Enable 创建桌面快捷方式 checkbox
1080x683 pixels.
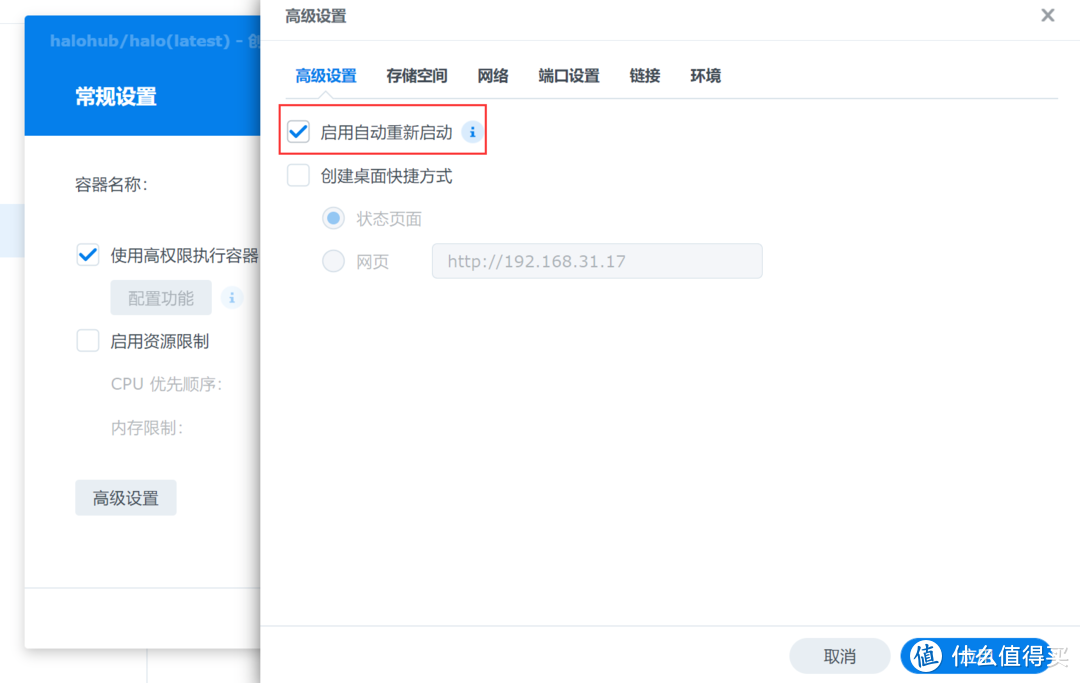(298, 176)
